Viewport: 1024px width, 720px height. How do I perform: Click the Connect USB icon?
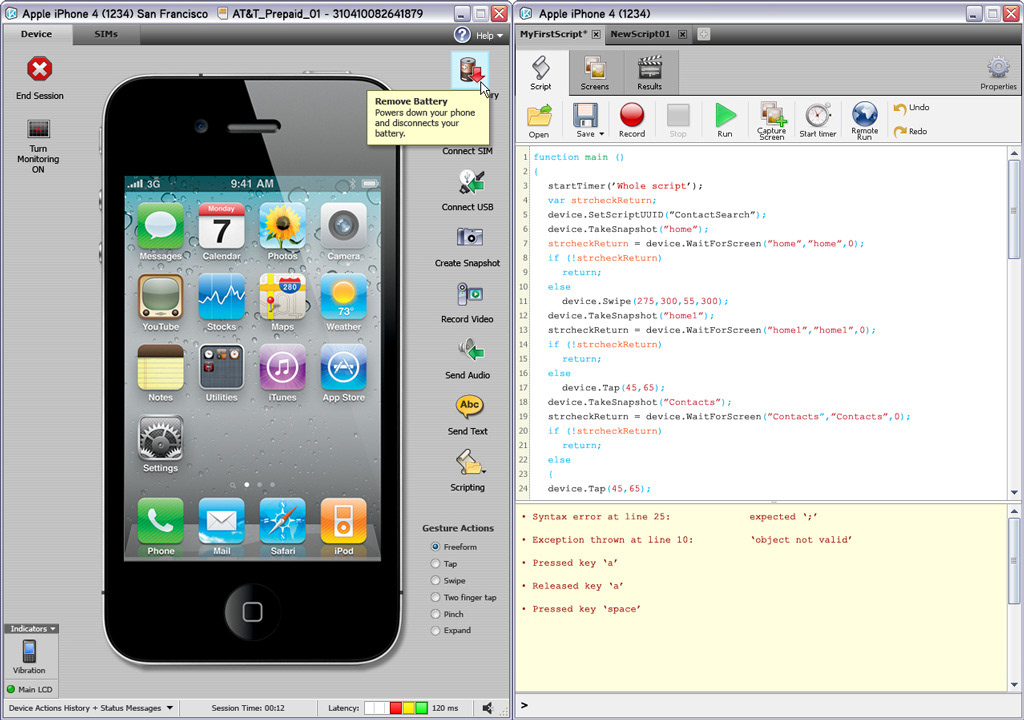pos(470,182)
